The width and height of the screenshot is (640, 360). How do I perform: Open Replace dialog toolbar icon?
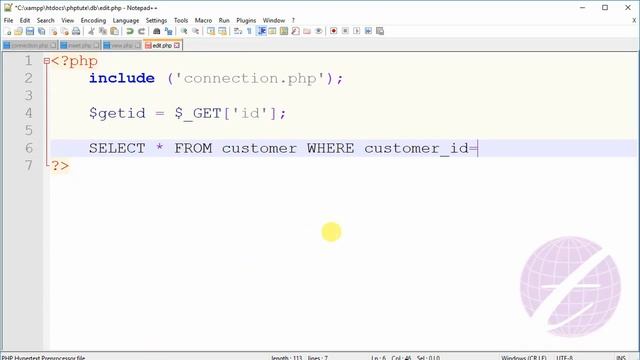tap(168, 31)
